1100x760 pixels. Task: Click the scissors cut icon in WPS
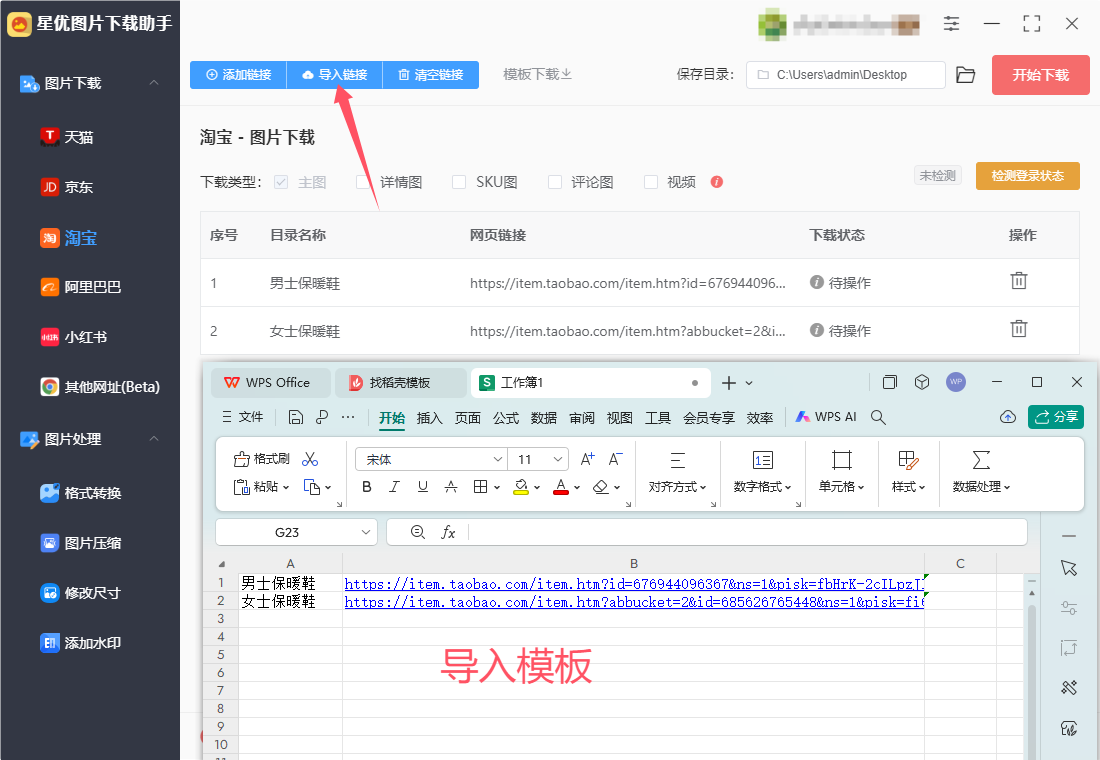tap(310, 459)
